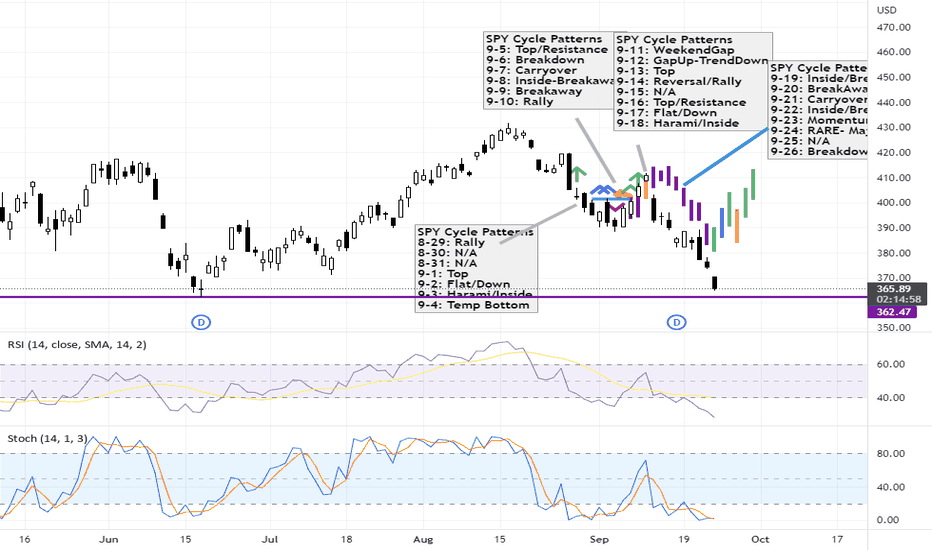The height and width of the screenshot is (550, 932).
Task: Select the 9-11 SPY Cycle Patterns note
Action: pos(693,81)
